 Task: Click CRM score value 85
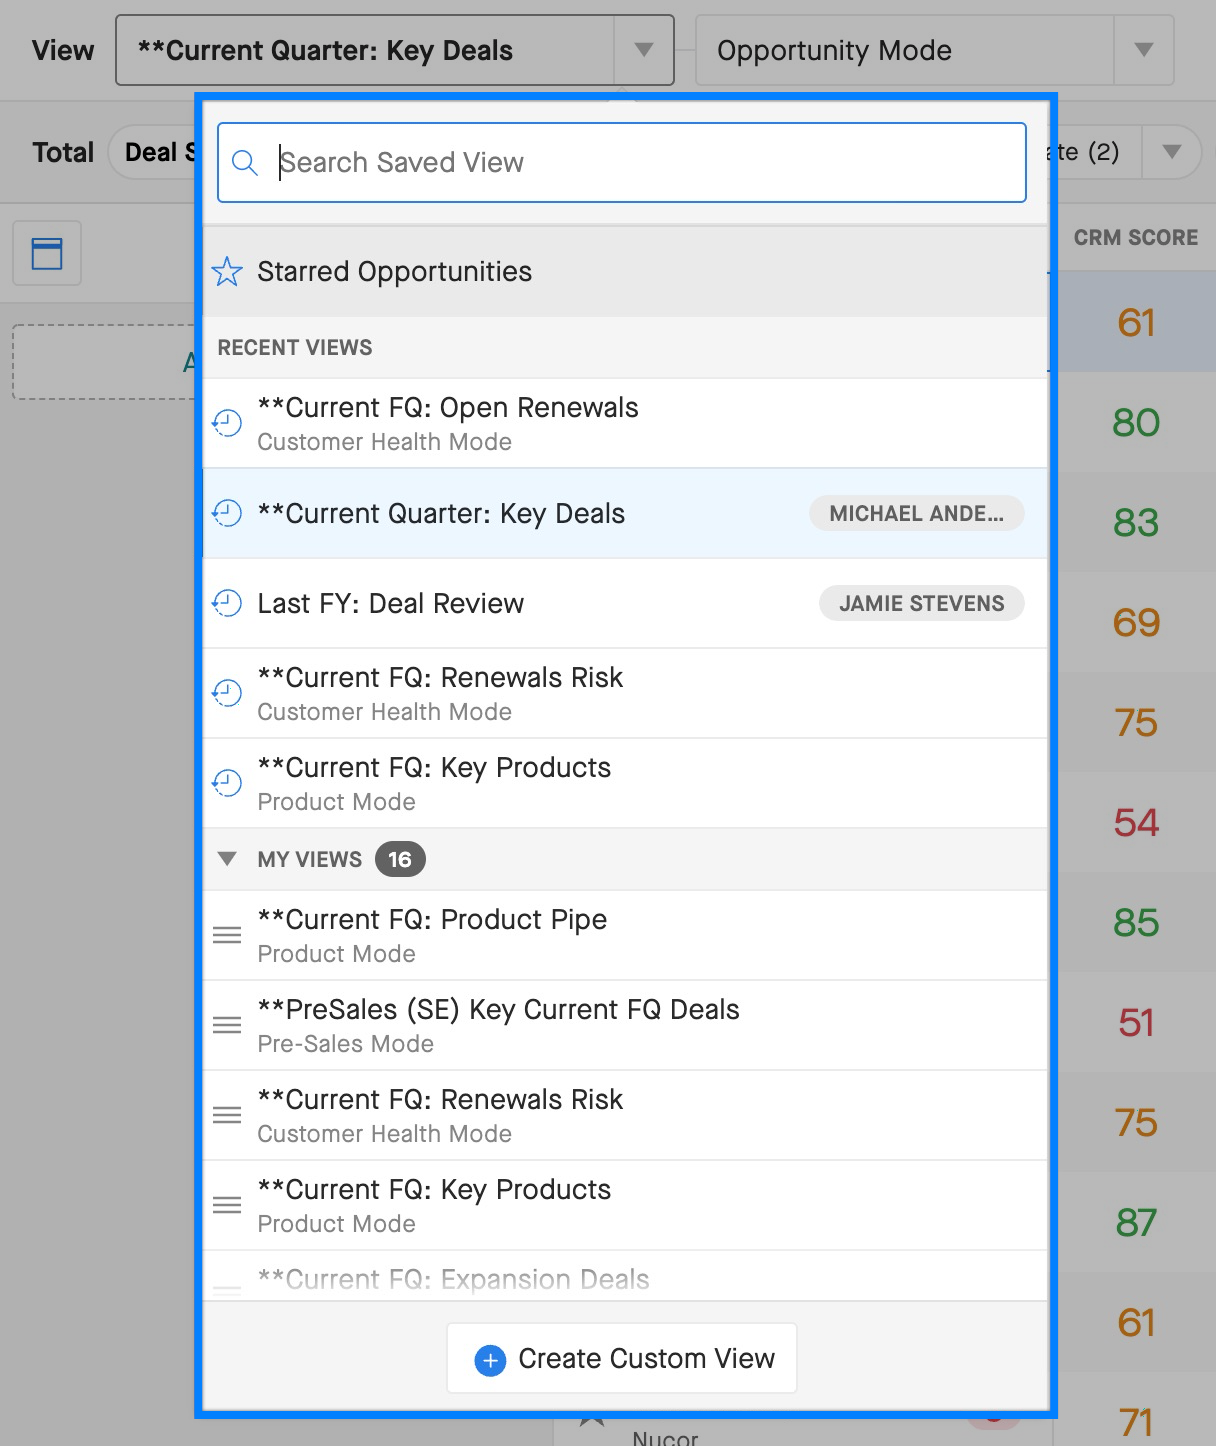(x=1136, y=922)
